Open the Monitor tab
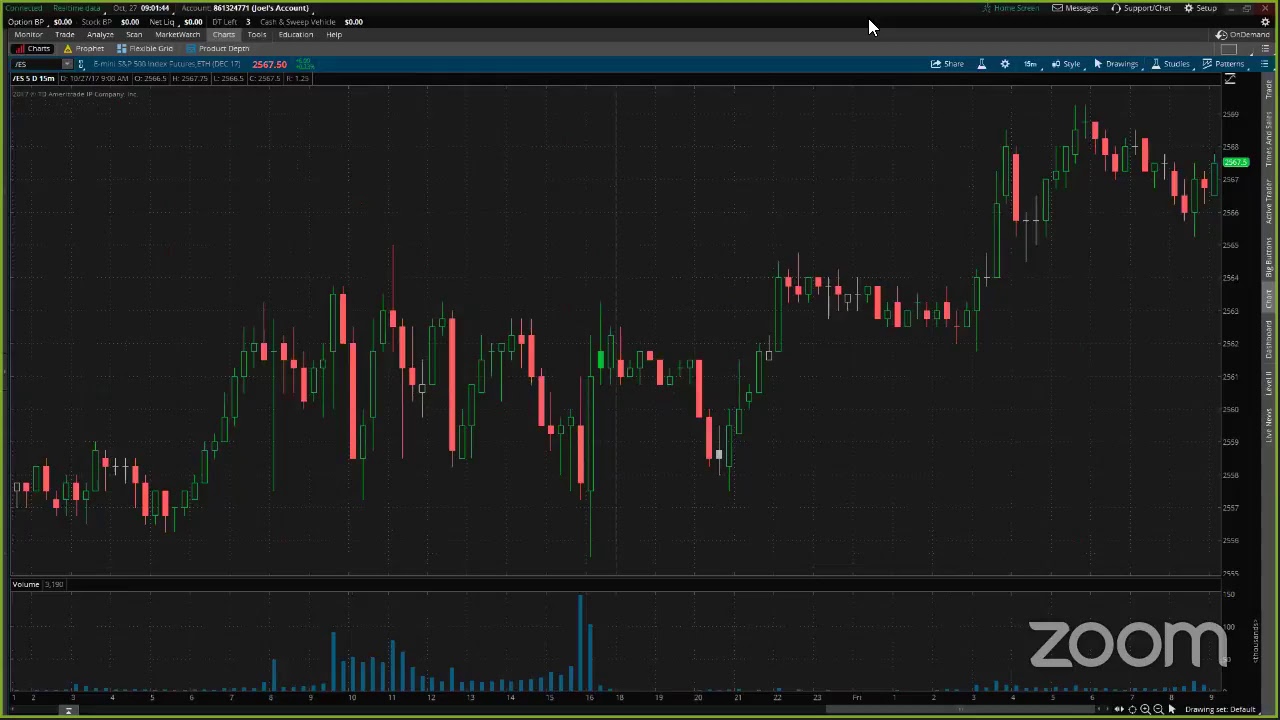The image size is (1280, 720). coord(28,34)
